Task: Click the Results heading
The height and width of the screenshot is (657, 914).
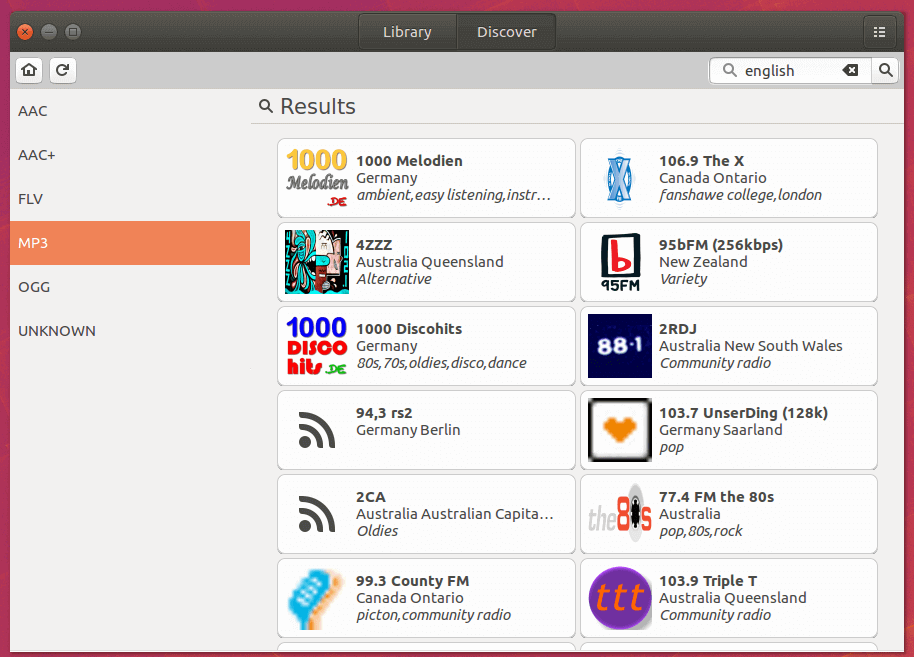Action: (x=318, y=107)
